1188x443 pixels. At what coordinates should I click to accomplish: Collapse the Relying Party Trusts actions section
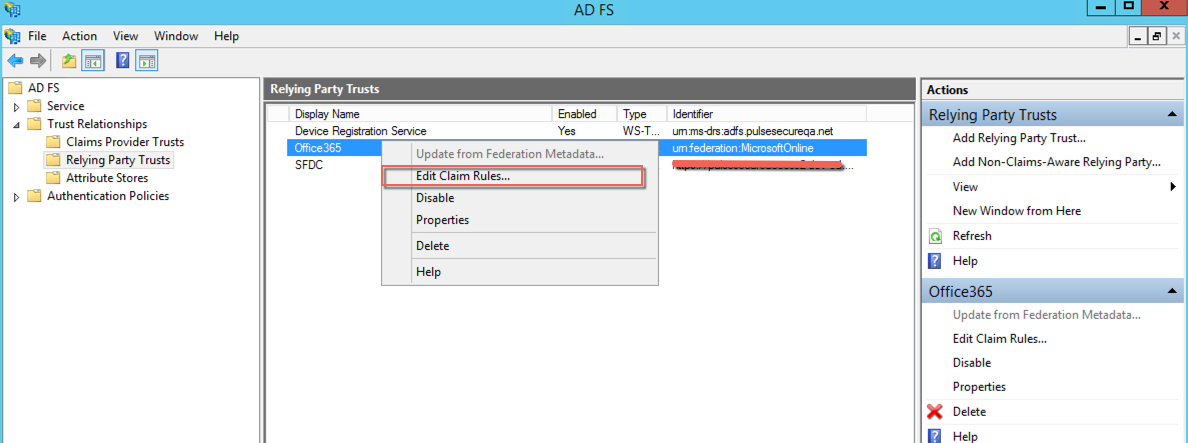coord(1172,114)
